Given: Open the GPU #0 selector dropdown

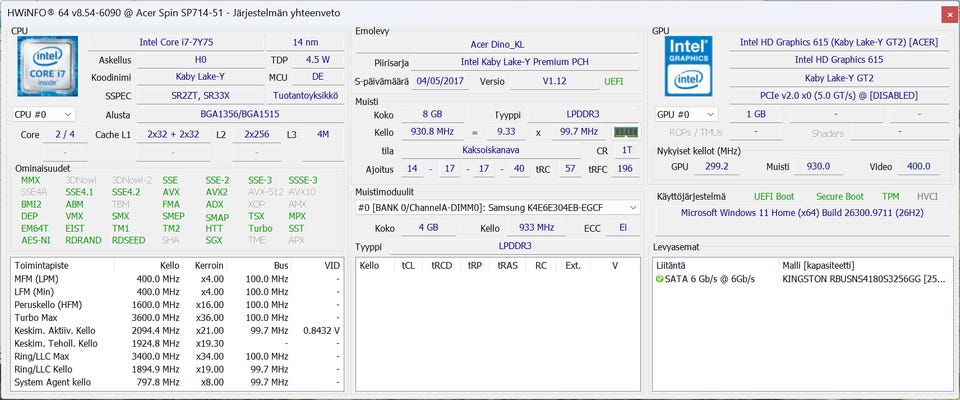Looking at the screenshot, I should (686, 115).
